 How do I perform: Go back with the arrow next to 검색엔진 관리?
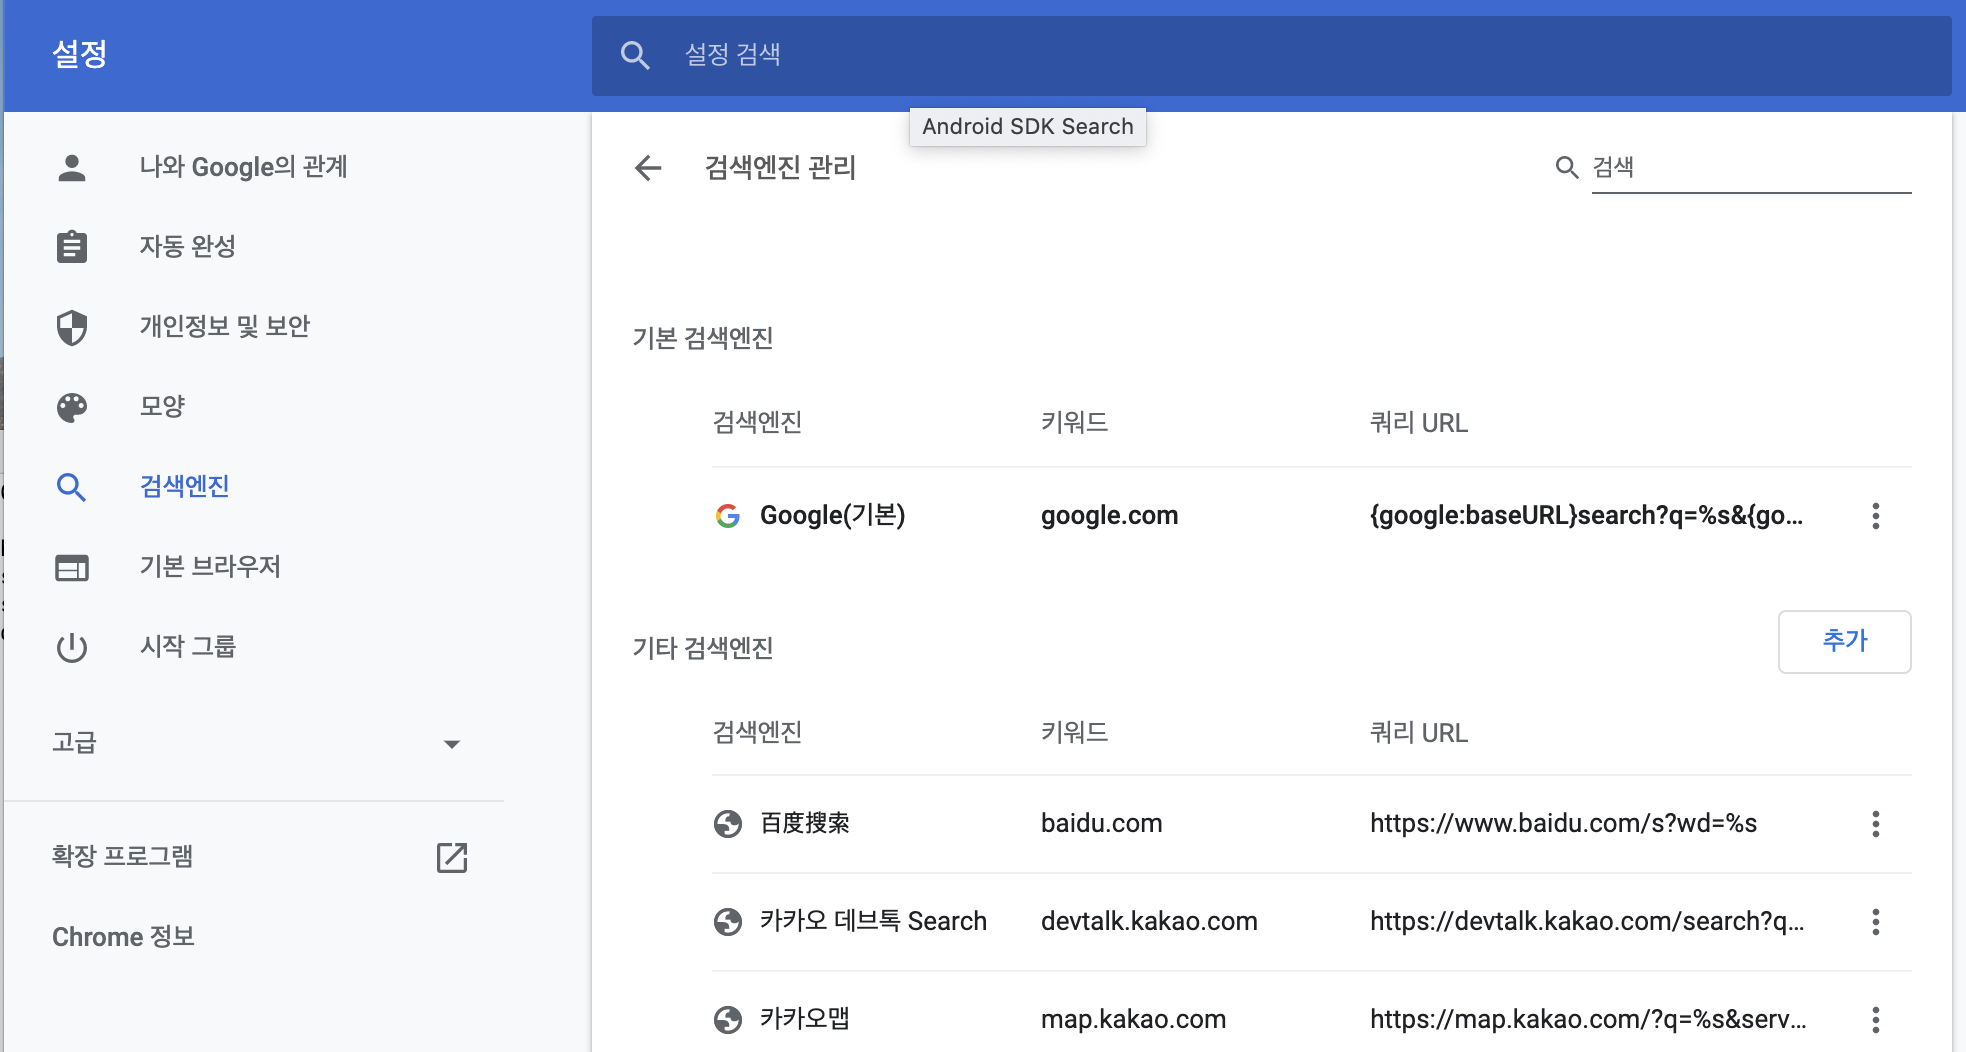(x=649, y=168)
